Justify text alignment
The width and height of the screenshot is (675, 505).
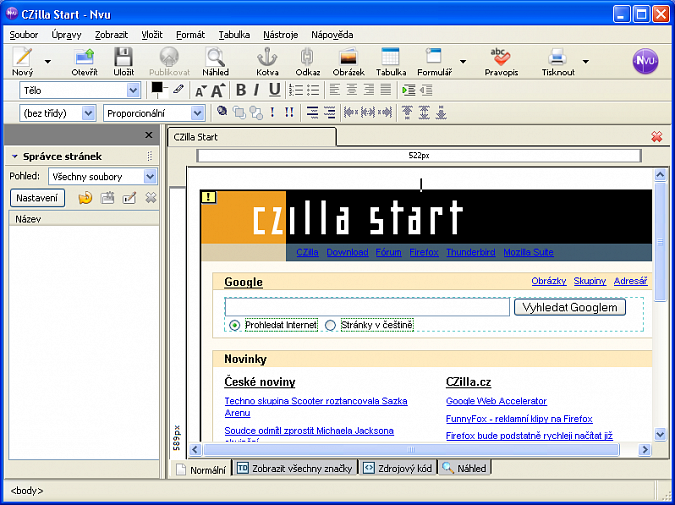pos(386,90)
